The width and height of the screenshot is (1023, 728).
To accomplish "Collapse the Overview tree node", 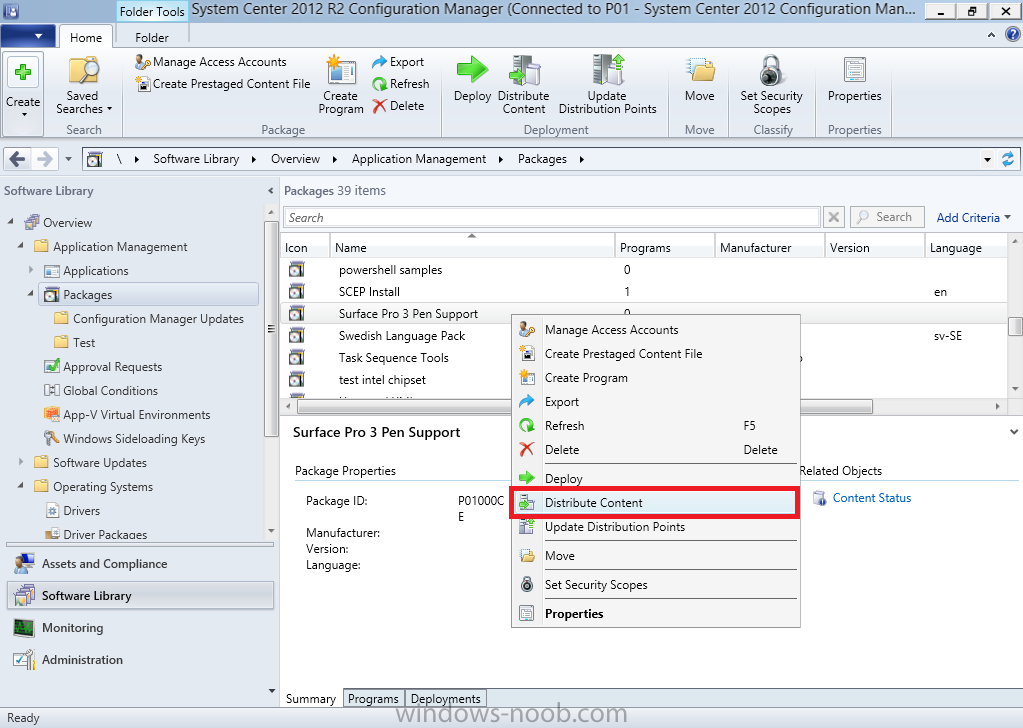I will pos(10,222).
